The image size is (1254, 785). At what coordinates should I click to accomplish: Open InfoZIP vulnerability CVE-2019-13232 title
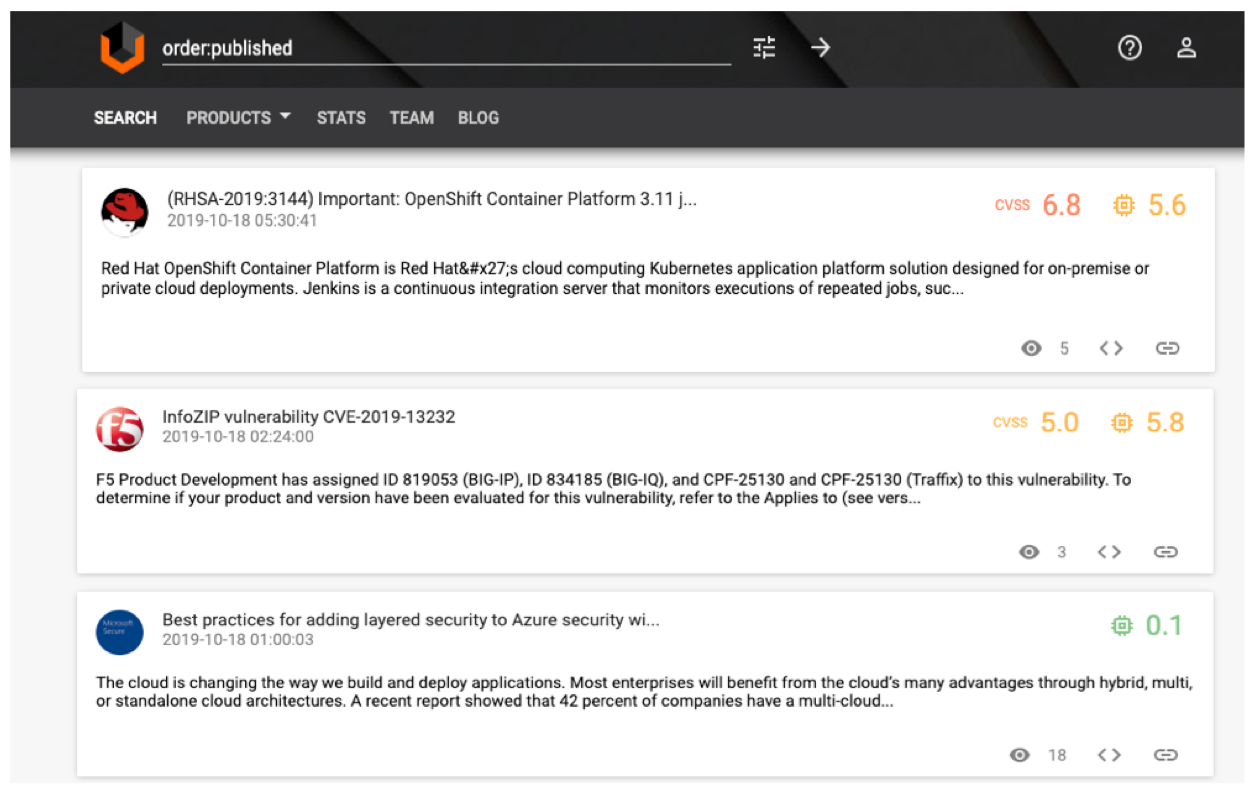pos(309,417)
